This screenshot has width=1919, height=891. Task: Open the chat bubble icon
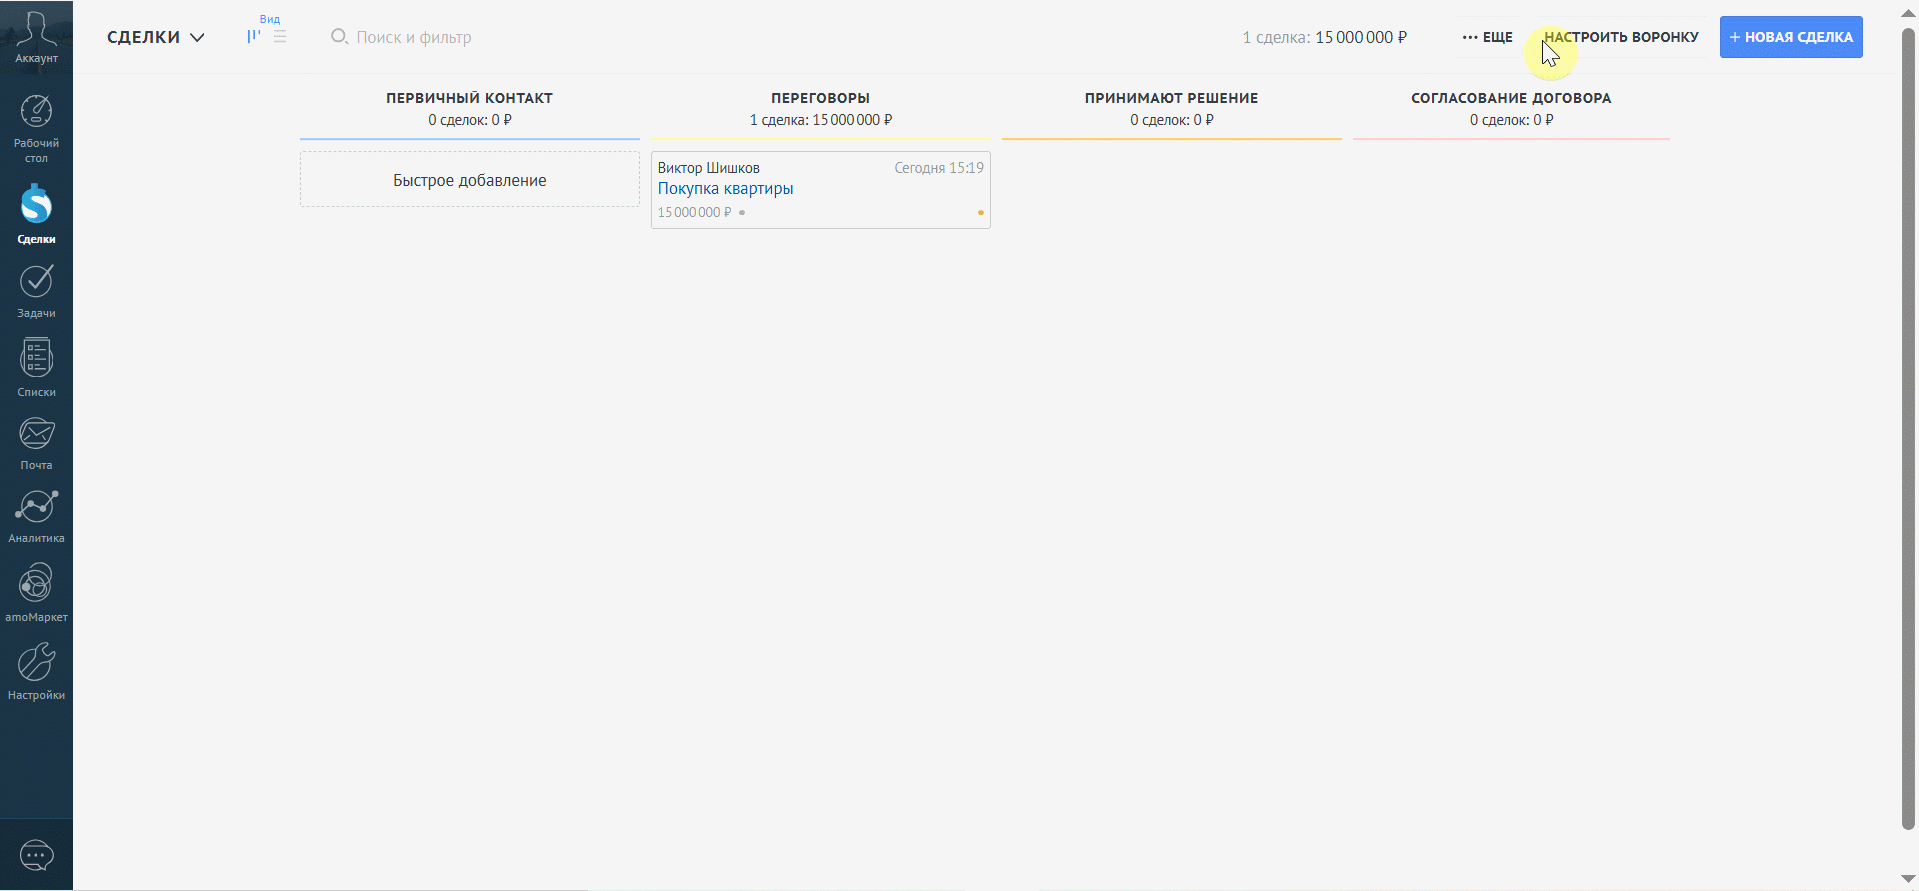coord(37,856)
